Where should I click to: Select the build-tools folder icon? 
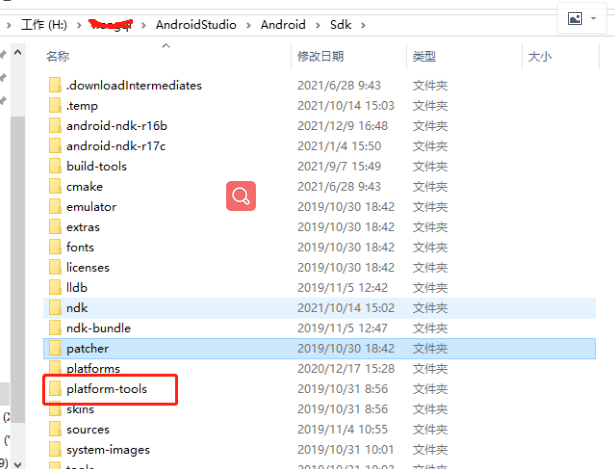[55, 166]
